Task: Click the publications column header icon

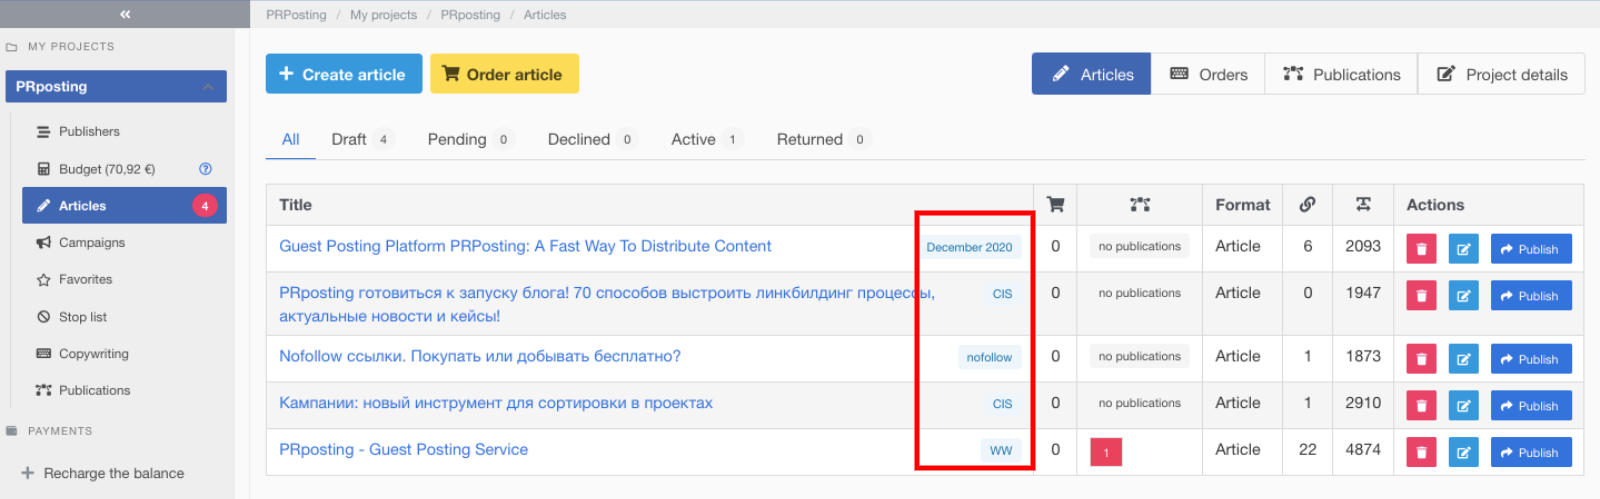Action: click(x=1140, y=204)
